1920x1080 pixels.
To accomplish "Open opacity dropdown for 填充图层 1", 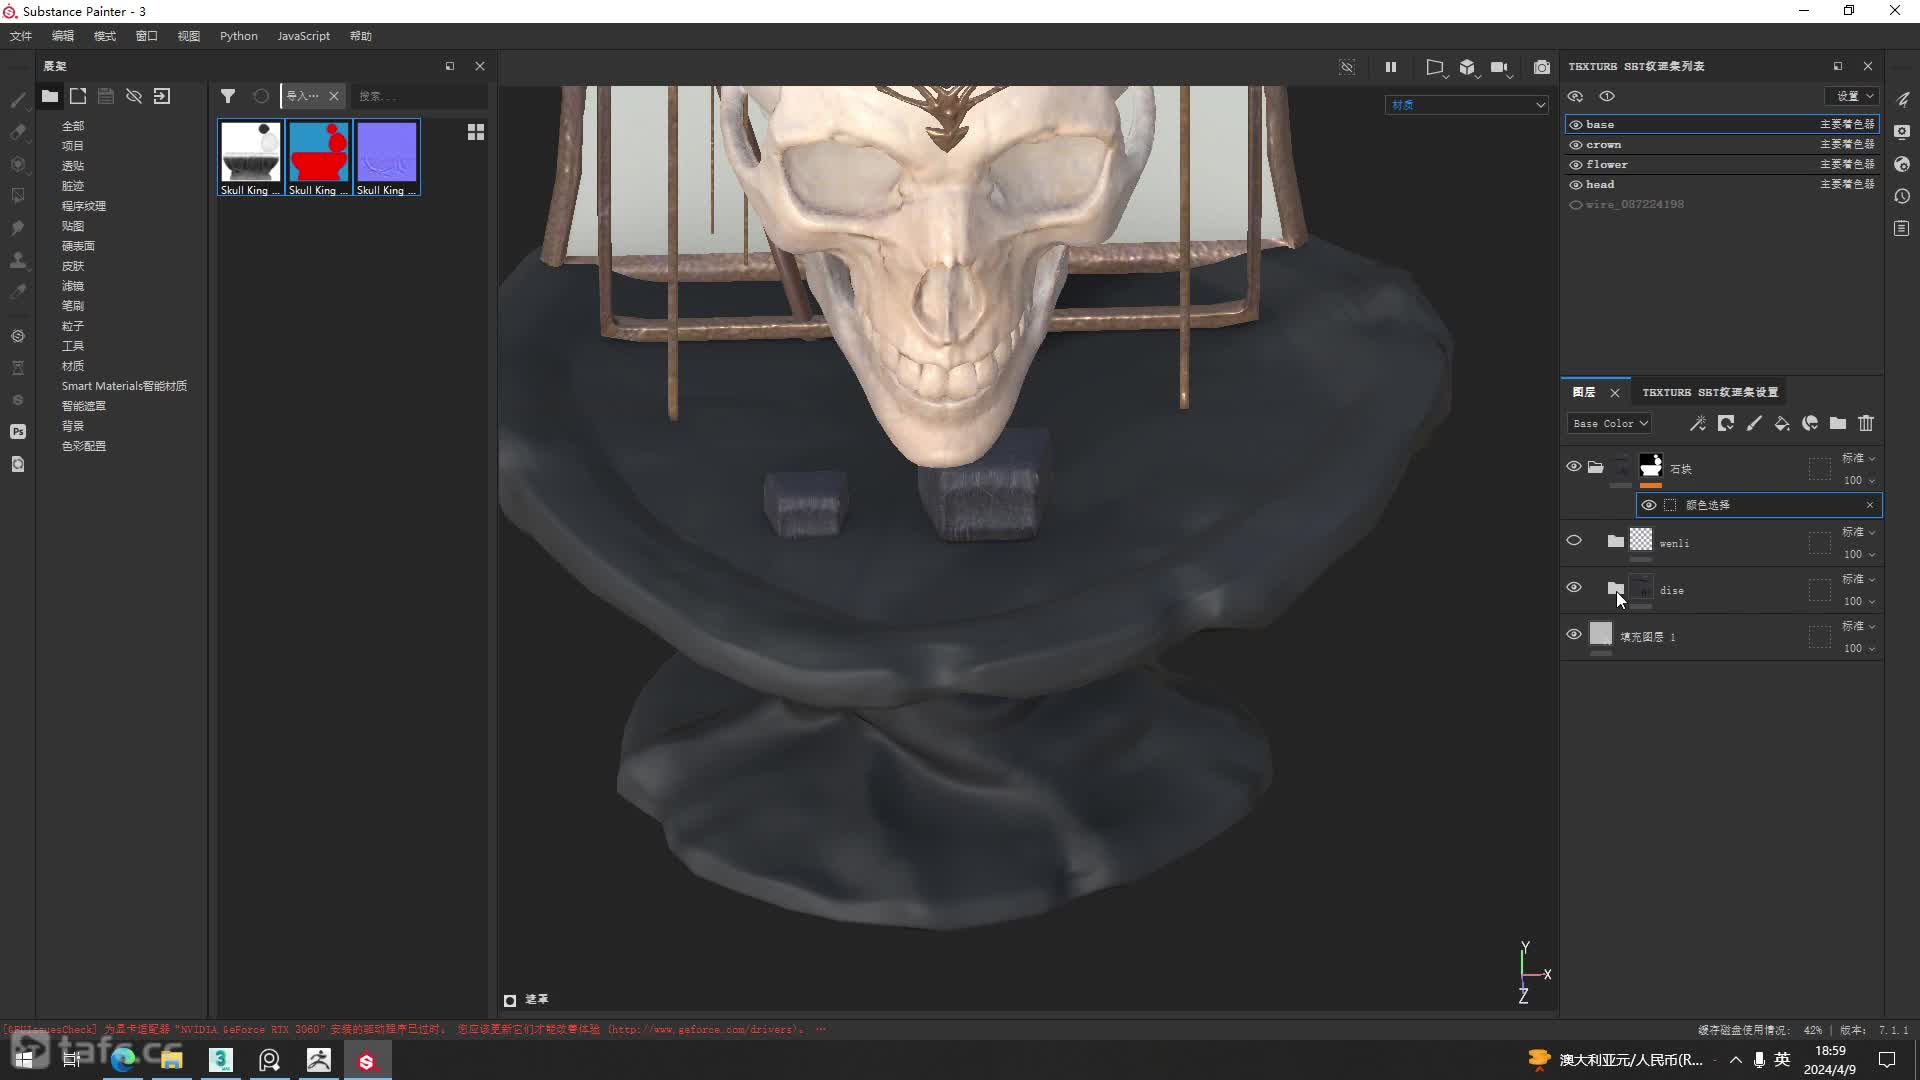I will coord(1859,648).
